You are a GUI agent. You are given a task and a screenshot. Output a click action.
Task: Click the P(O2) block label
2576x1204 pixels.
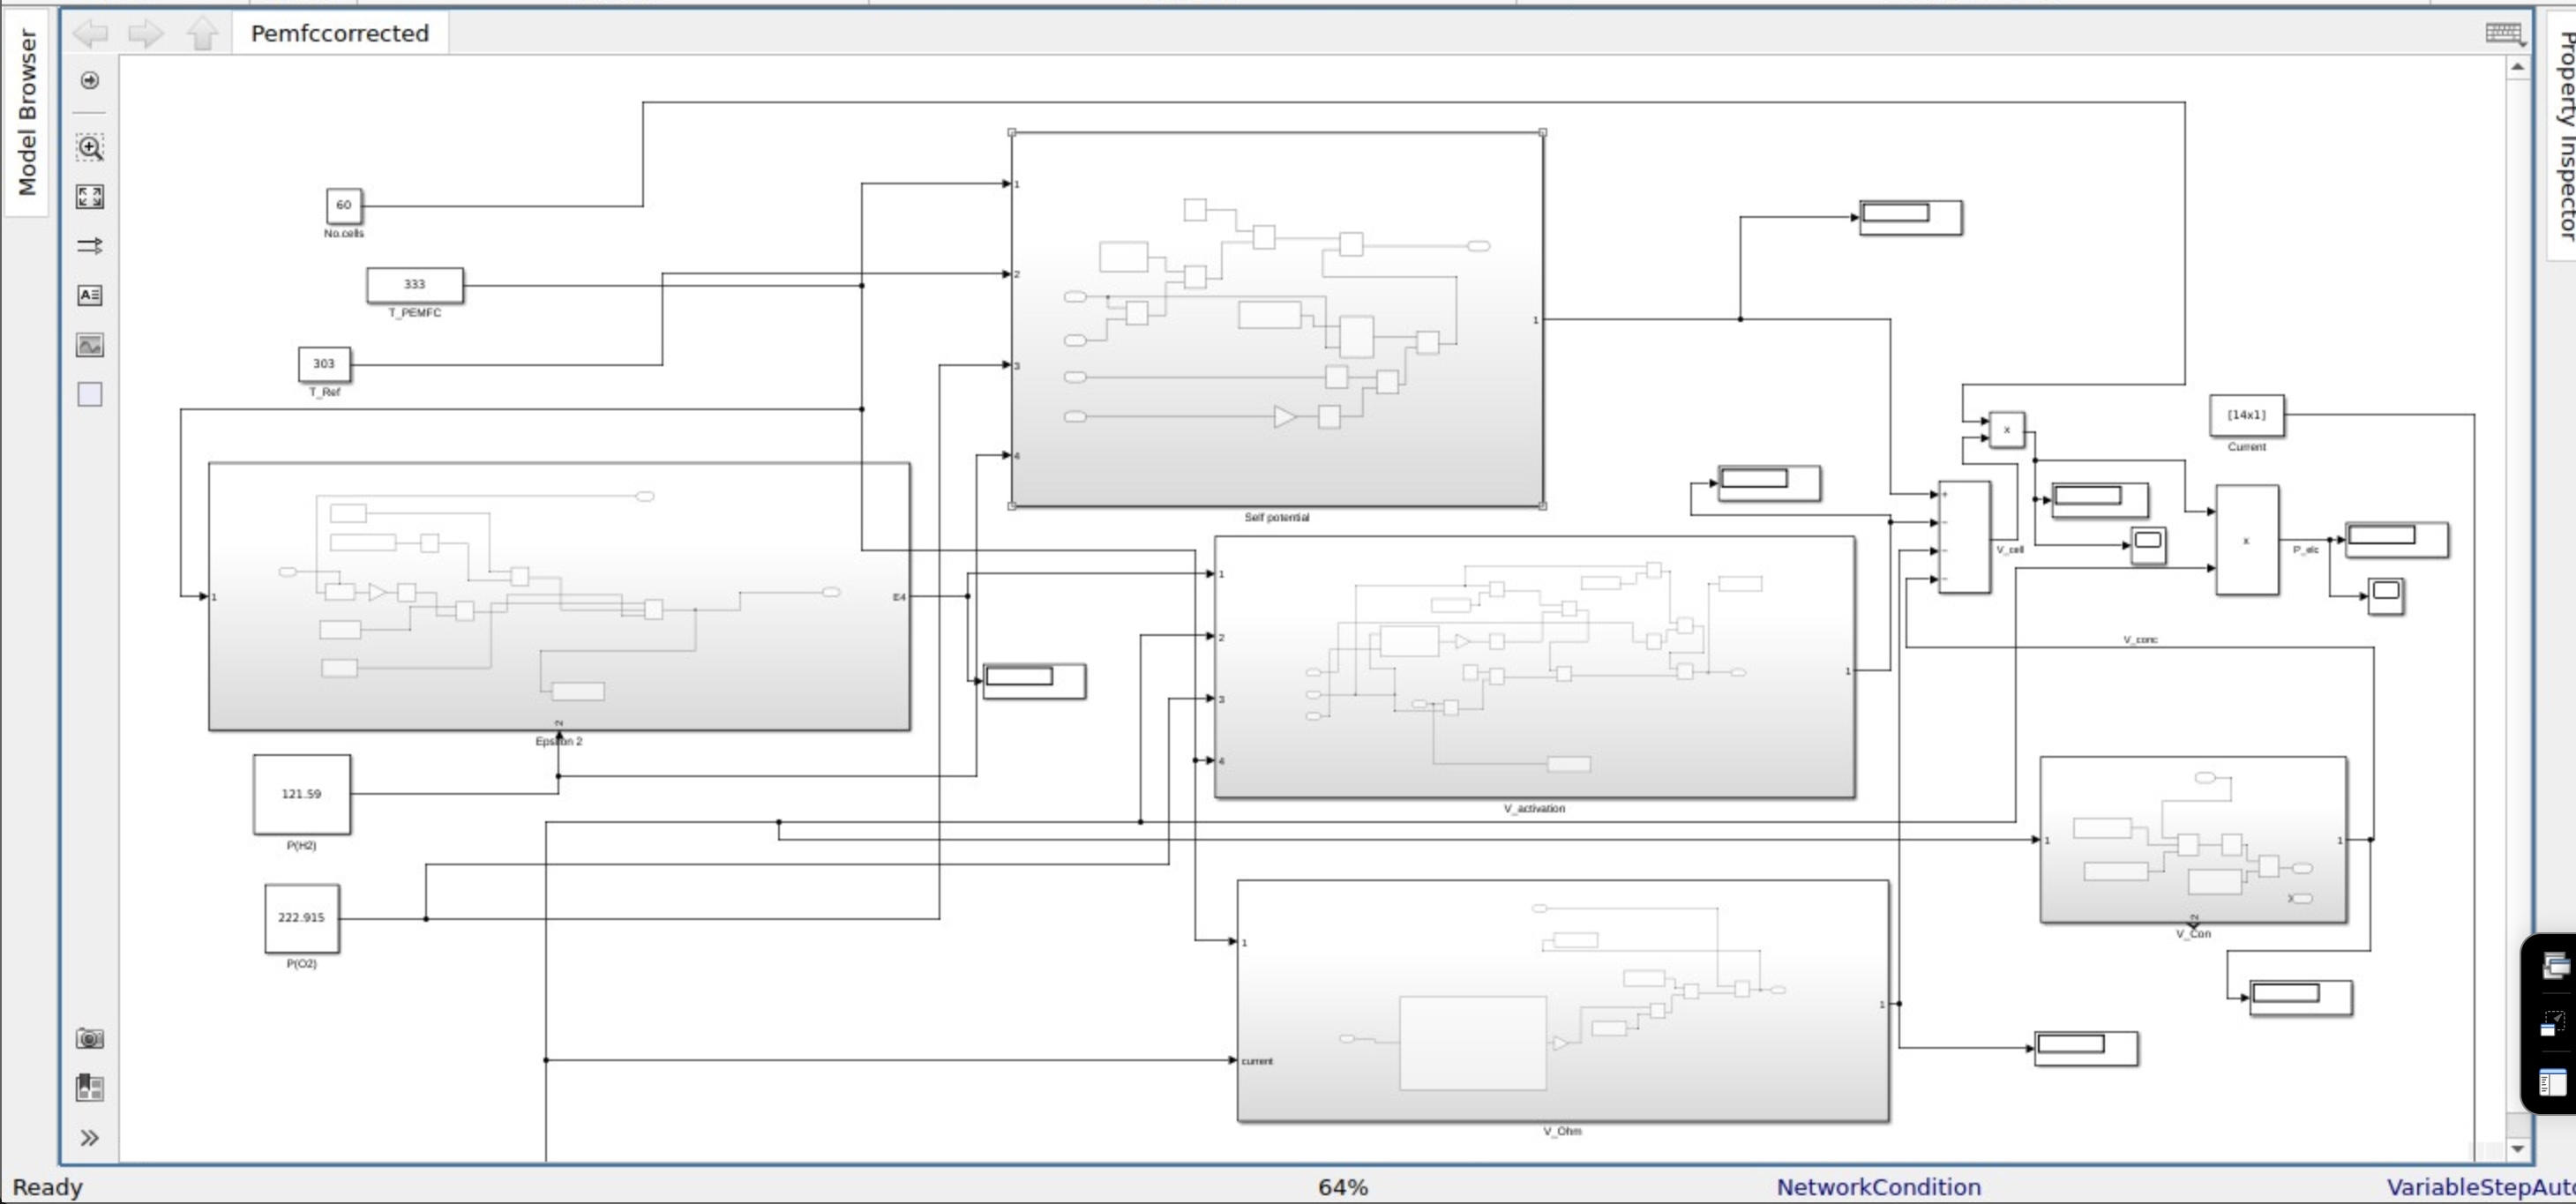(x=302, y=964)
